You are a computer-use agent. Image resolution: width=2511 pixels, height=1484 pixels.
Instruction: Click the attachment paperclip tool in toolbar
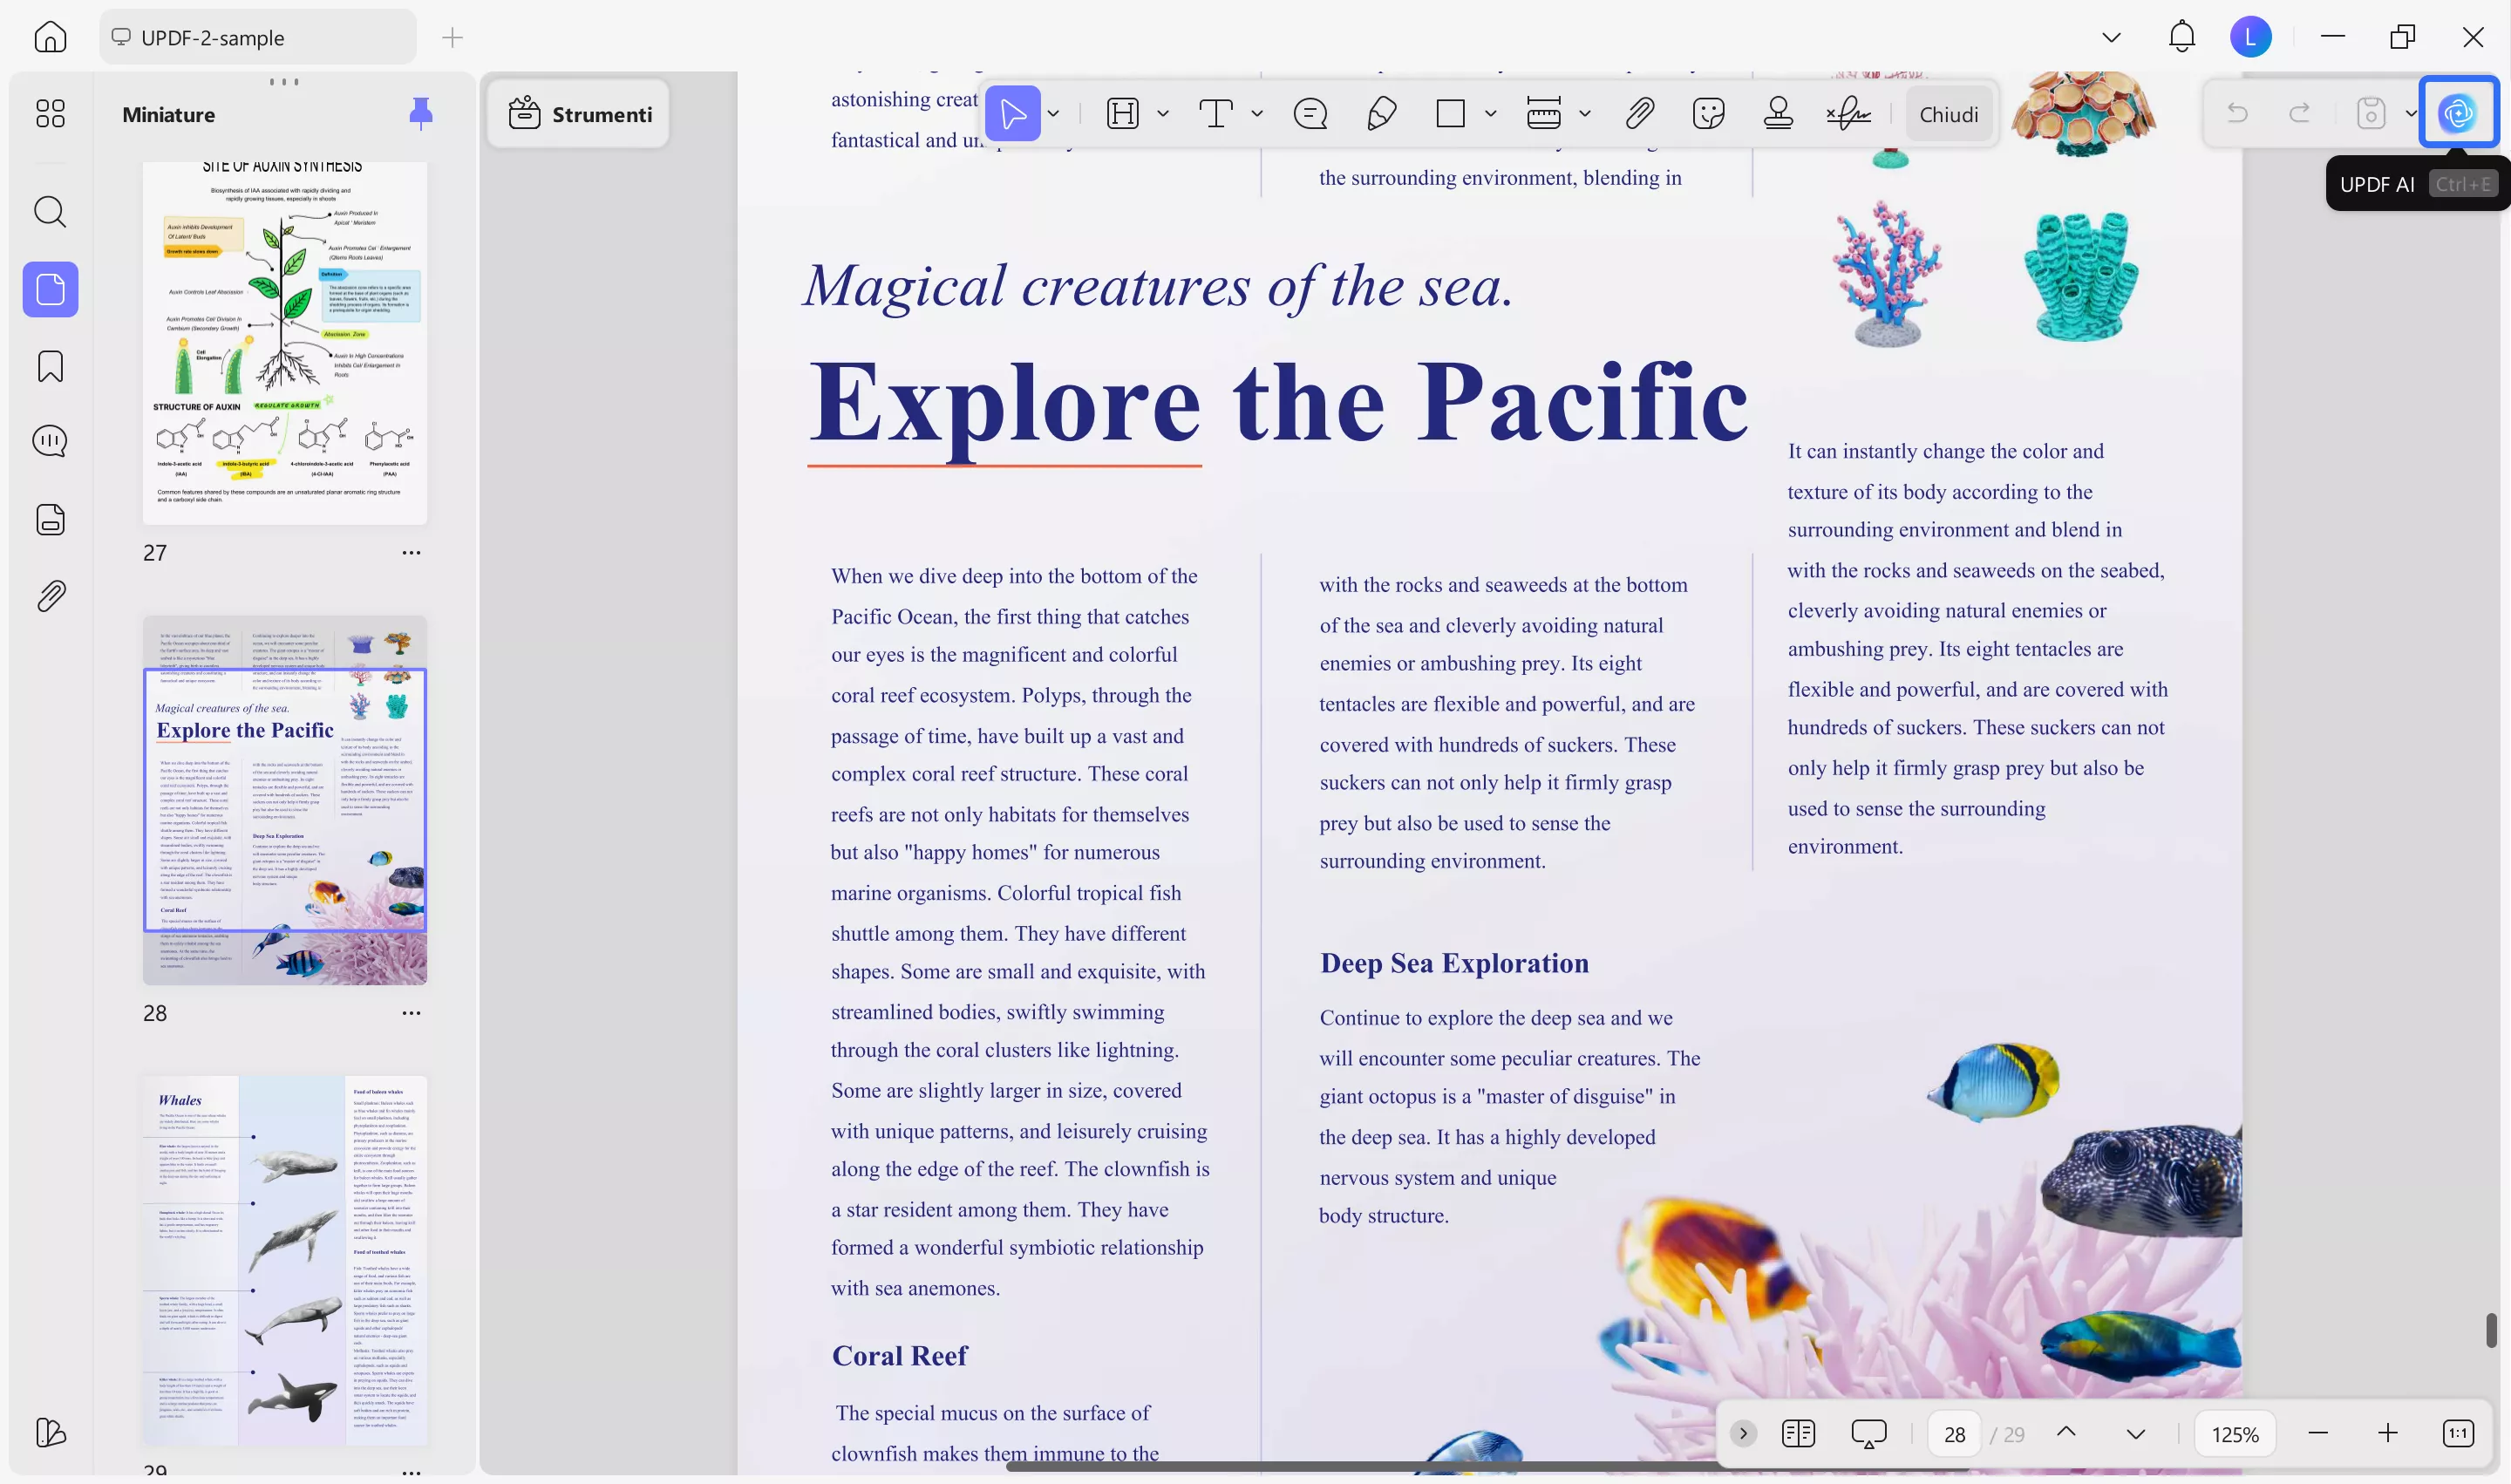[x=1639, y=113]
